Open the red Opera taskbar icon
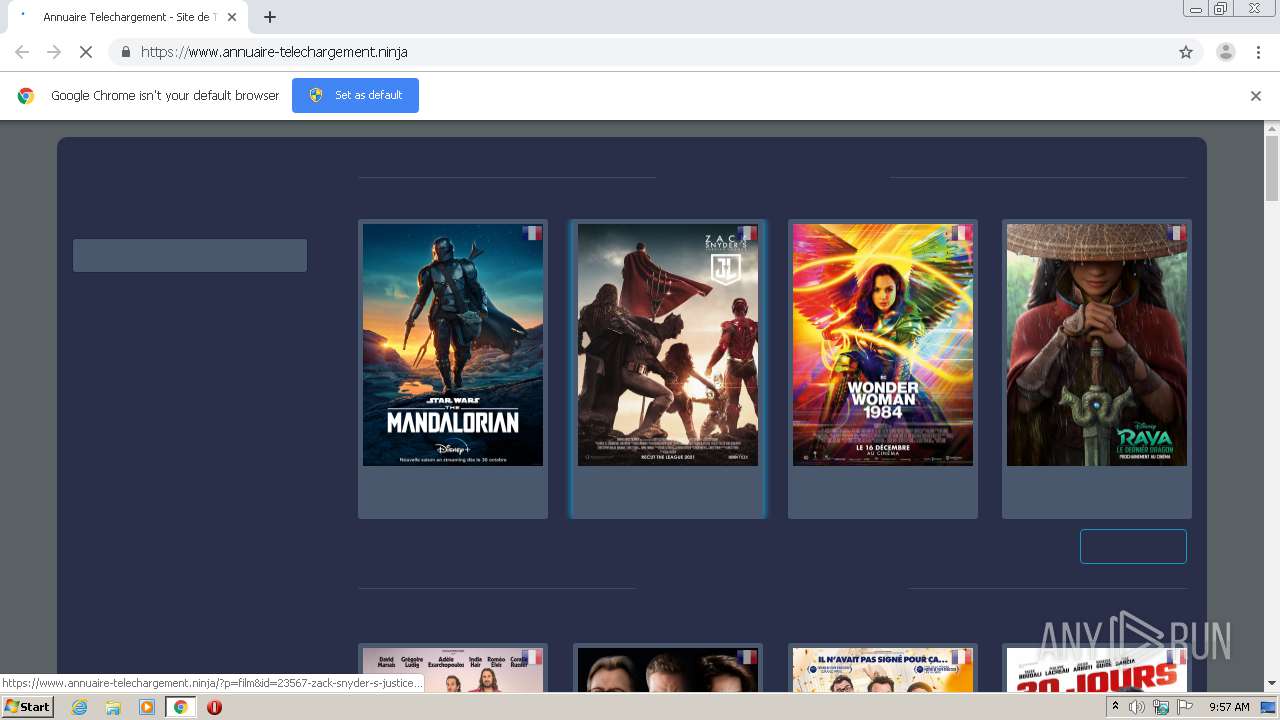1280x720 pixels. [x=214, y=707]
